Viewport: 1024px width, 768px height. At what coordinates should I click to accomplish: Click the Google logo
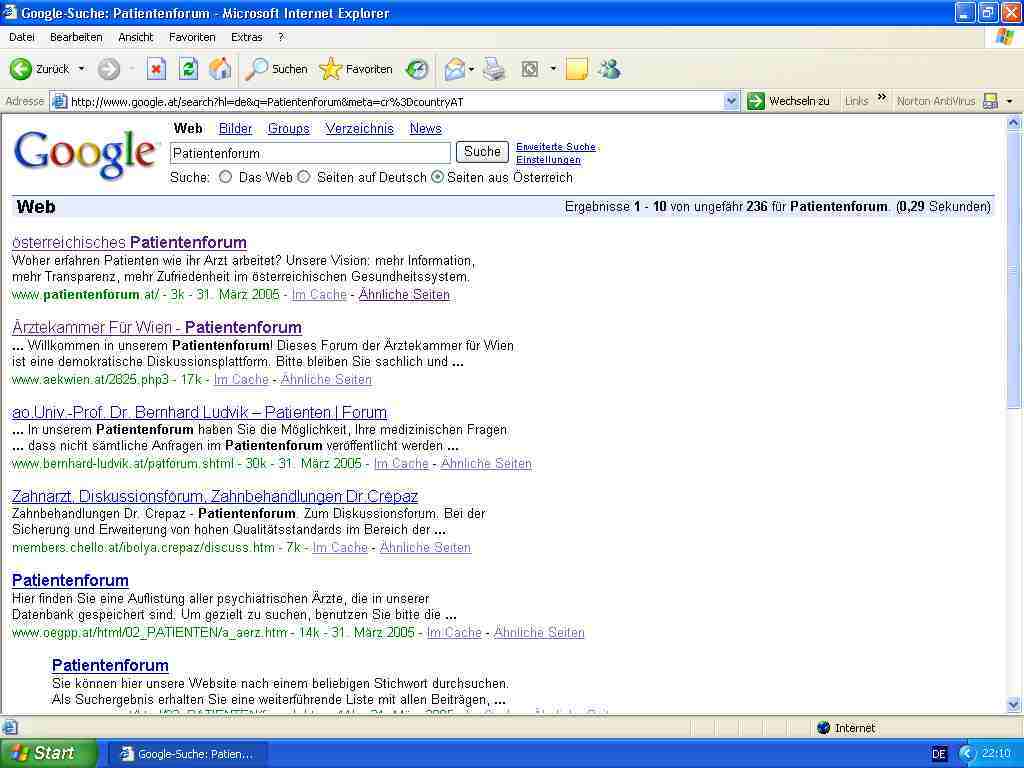85,154
